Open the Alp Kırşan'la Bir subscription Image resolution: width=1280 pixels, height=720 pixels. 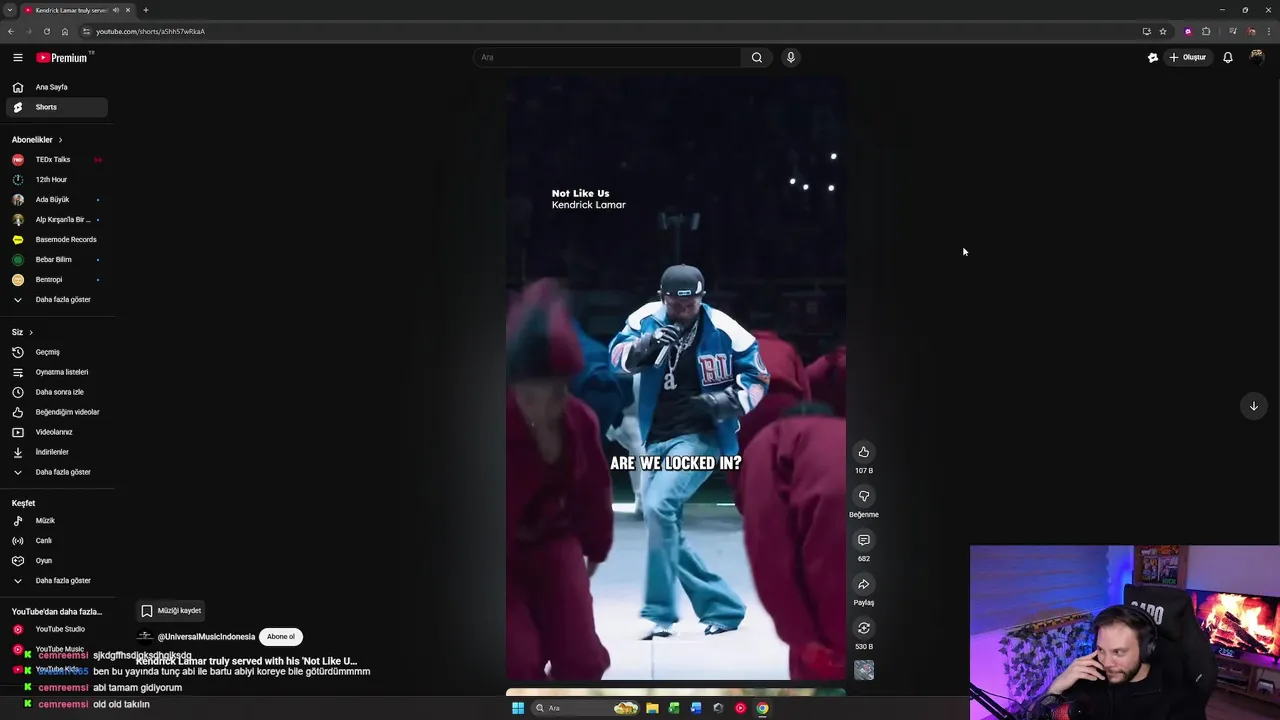click(56, 220)
